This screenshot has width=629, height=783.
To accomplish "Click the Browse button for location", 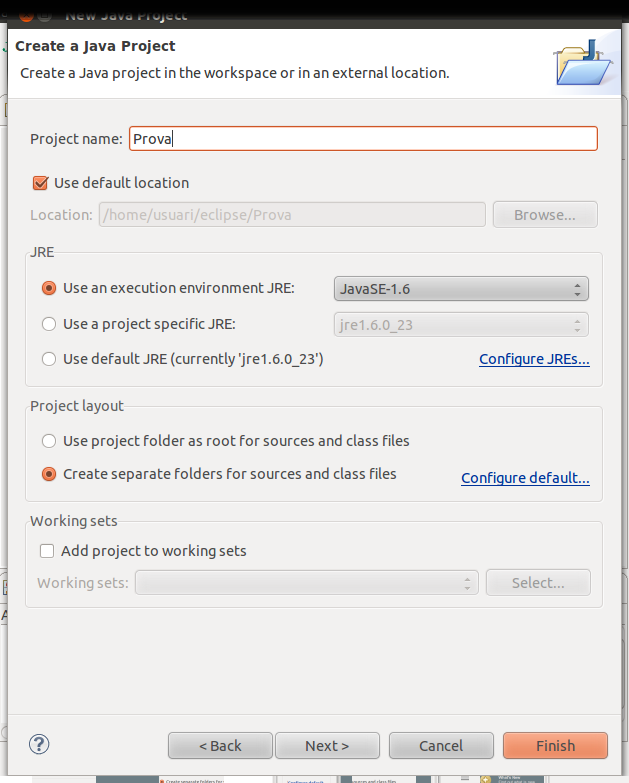I will click(x=544, y=215).
